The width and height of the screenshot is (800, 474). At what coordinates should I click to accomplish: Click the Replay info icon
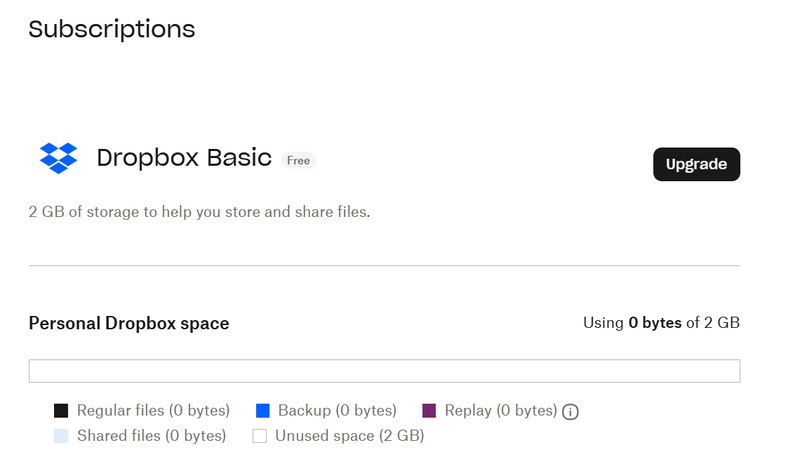(571, 411)
